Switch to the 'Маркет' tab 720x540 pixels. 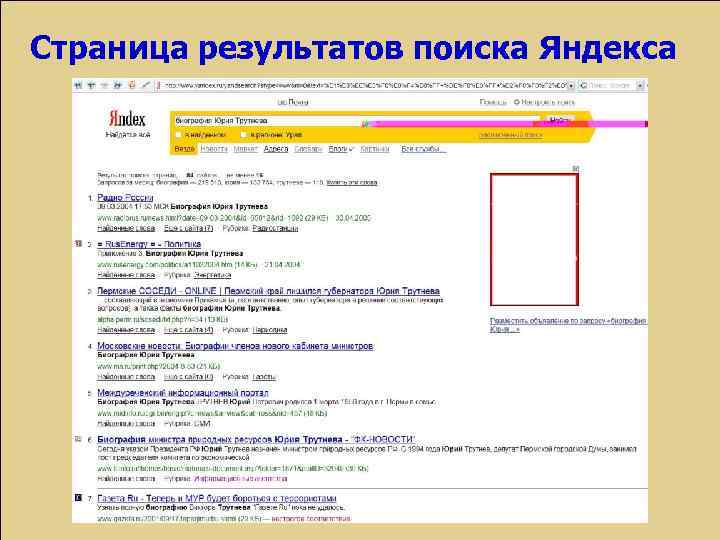click(246, 149)
